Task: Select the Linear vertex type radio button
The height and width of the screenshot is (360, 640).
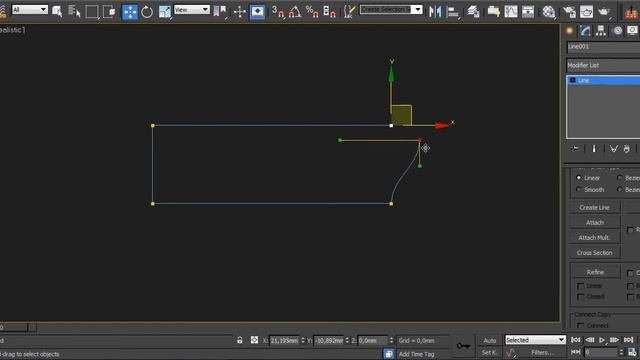Action: [578, 178]
